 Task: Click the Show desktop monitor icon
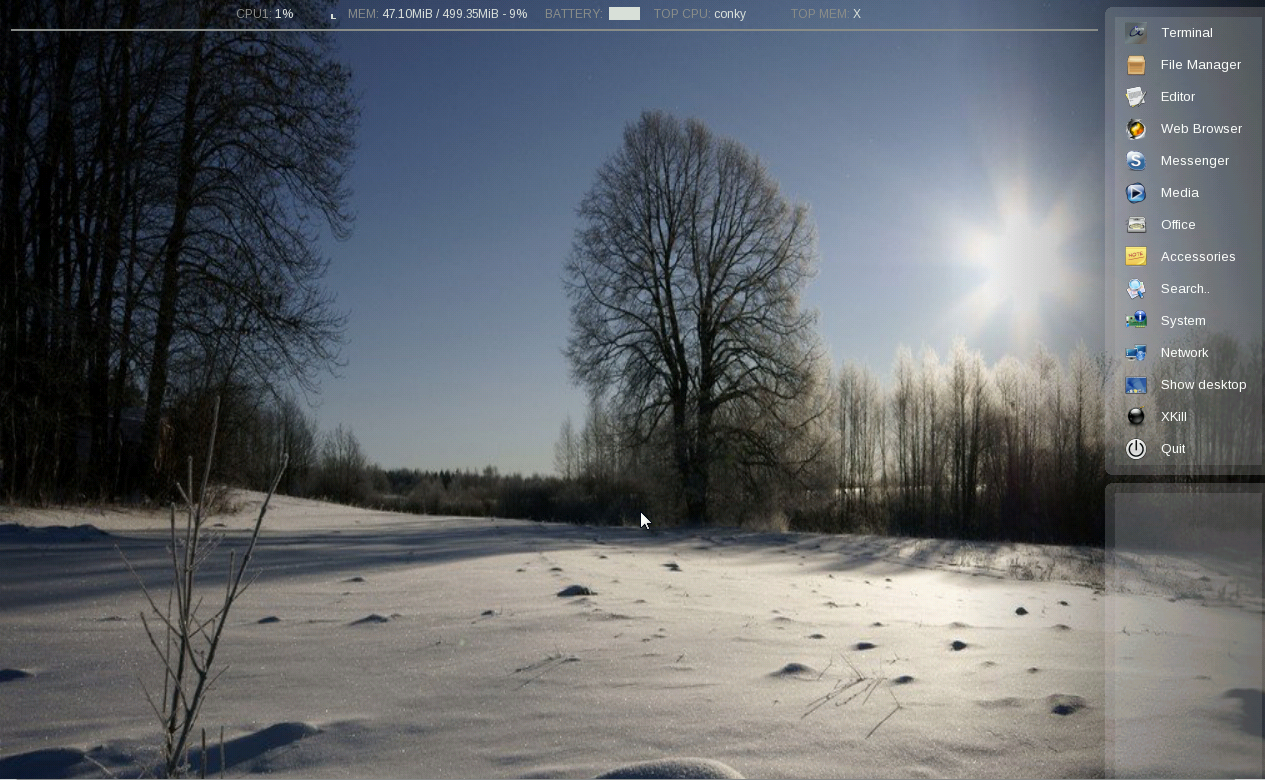[x=1136, y=385]
